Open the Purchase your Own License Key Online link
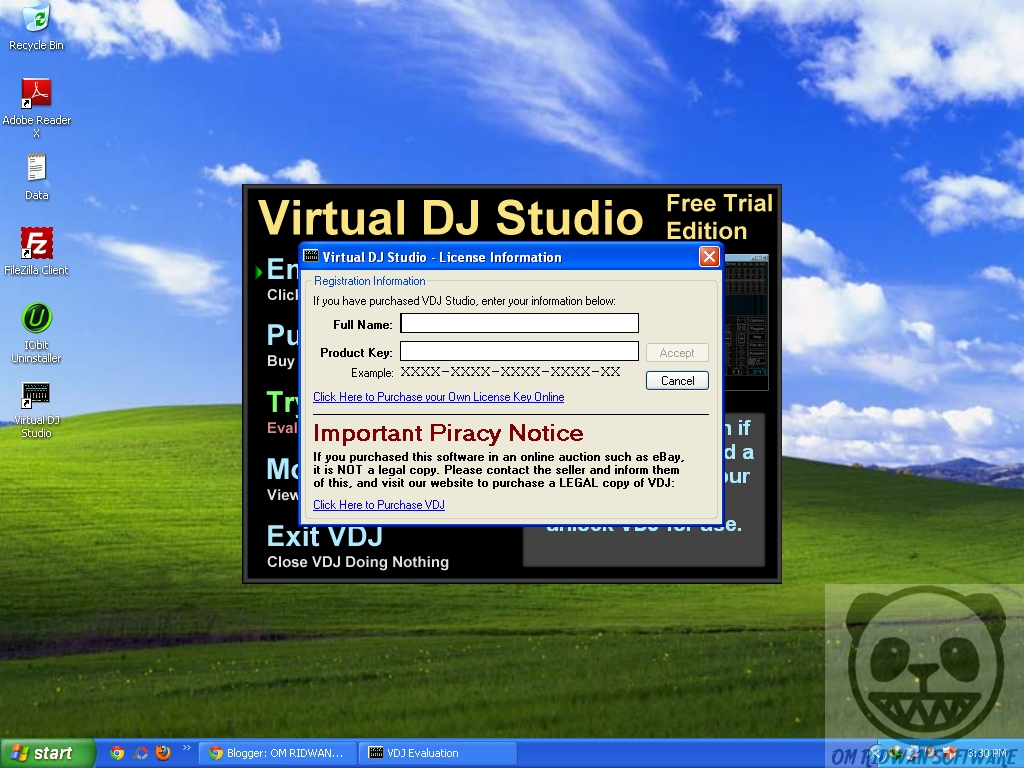Viewport: 1024px width, 768px height. [438, 397]
